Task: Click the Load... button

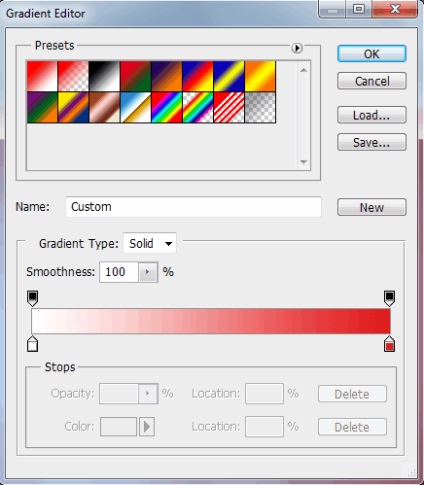Action: coord(372,115)
